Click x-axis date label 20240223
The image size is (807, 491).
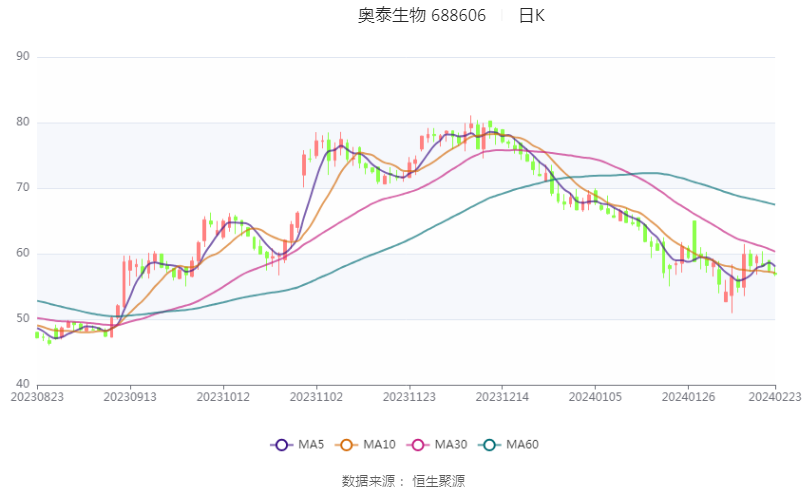tap(775, 397)
